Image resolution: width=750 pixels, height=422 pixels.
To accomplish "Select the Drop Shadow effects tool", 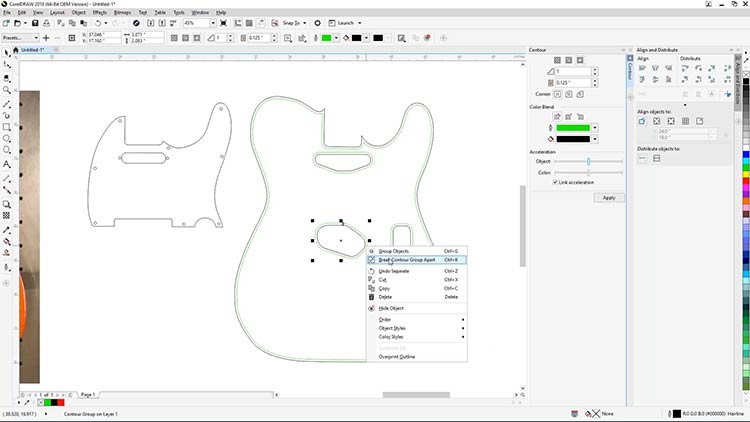I will 6,204.
